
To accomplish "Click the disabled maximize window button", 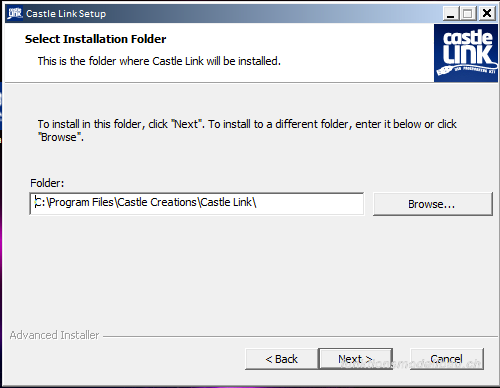I will click(x=468, y=14).
